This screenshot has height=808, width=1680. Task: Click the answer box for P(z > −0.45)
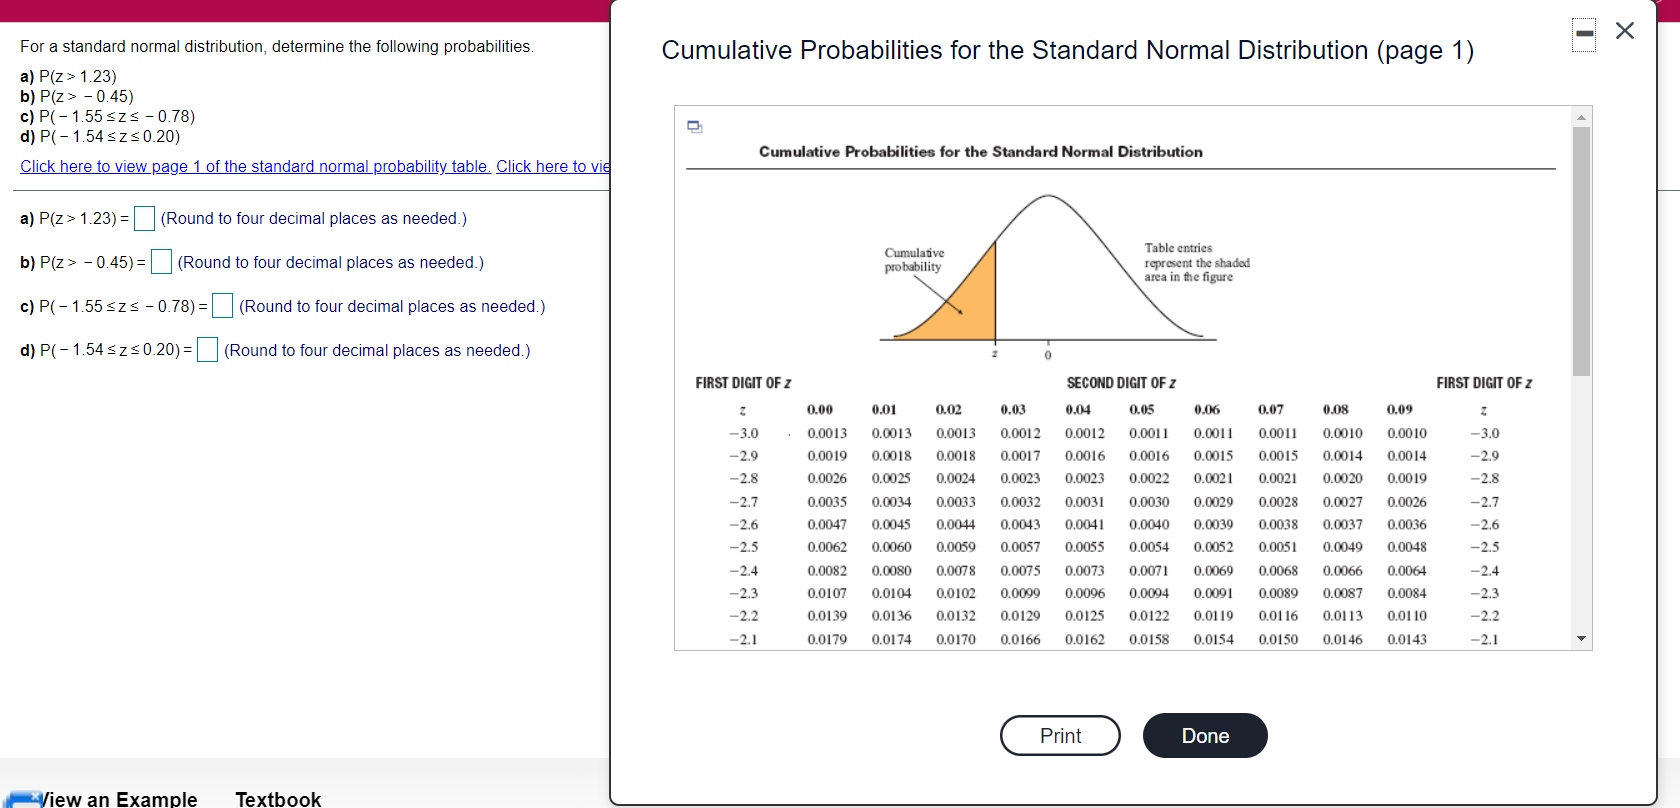point(161,262)
